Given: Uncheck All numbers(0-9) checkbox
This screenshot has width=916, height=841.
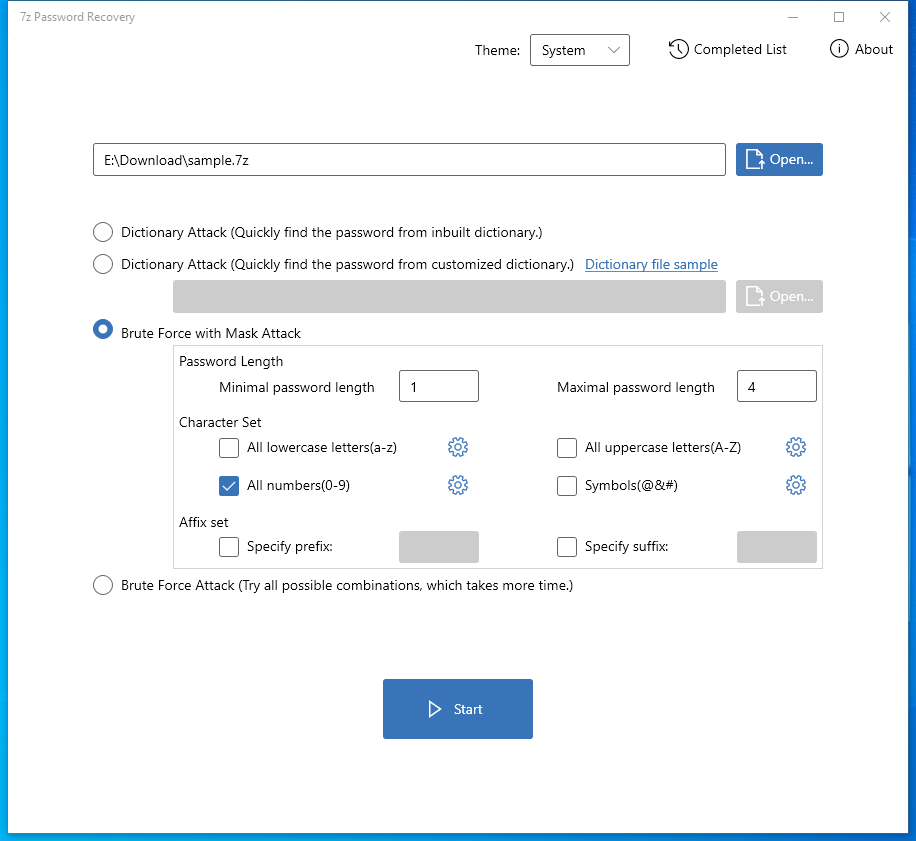Looking at the screenshot, I should [x=229, y=486].
